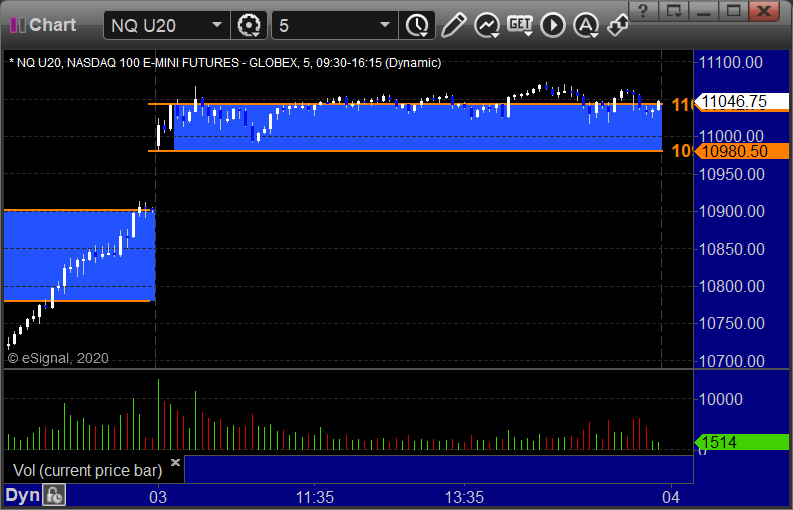Click the 03 date label on time axis

[158, 497]
